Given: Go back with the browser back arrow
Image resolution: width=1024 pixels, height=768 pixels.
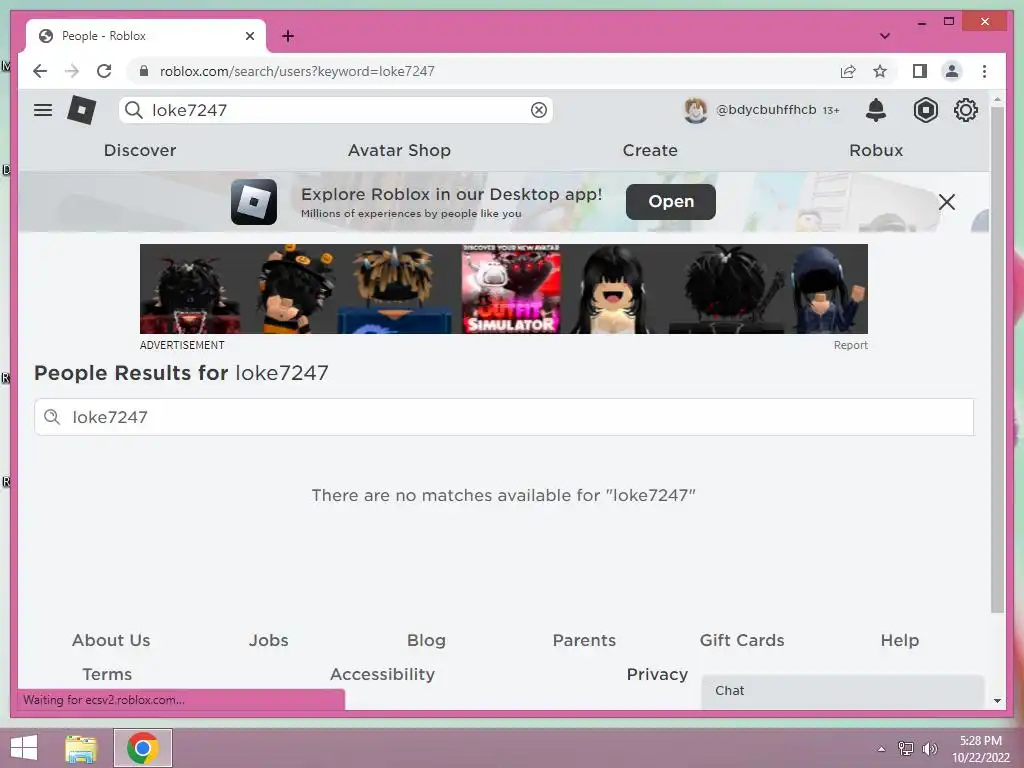Looking at the screenshot, I should pos(40,71).
